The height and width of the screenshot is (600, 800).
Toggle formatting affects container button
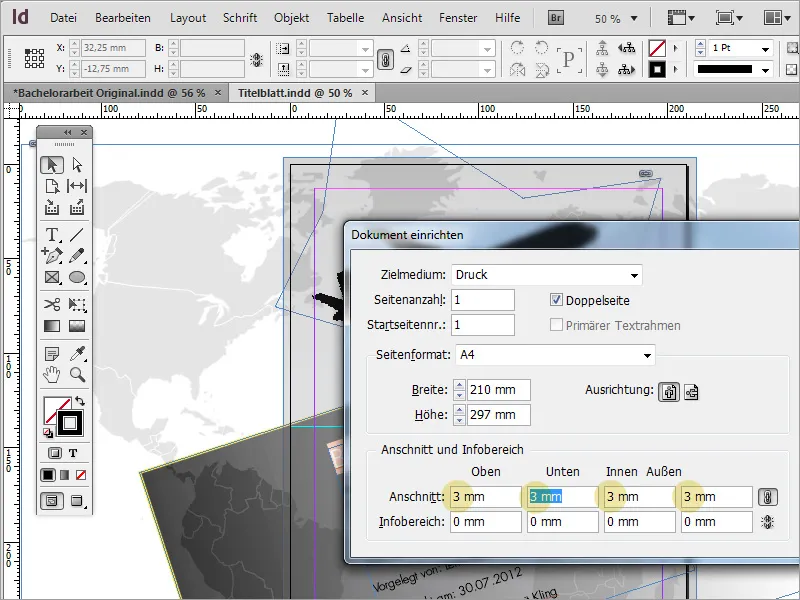pyautogui.click(x=55, y=453)
